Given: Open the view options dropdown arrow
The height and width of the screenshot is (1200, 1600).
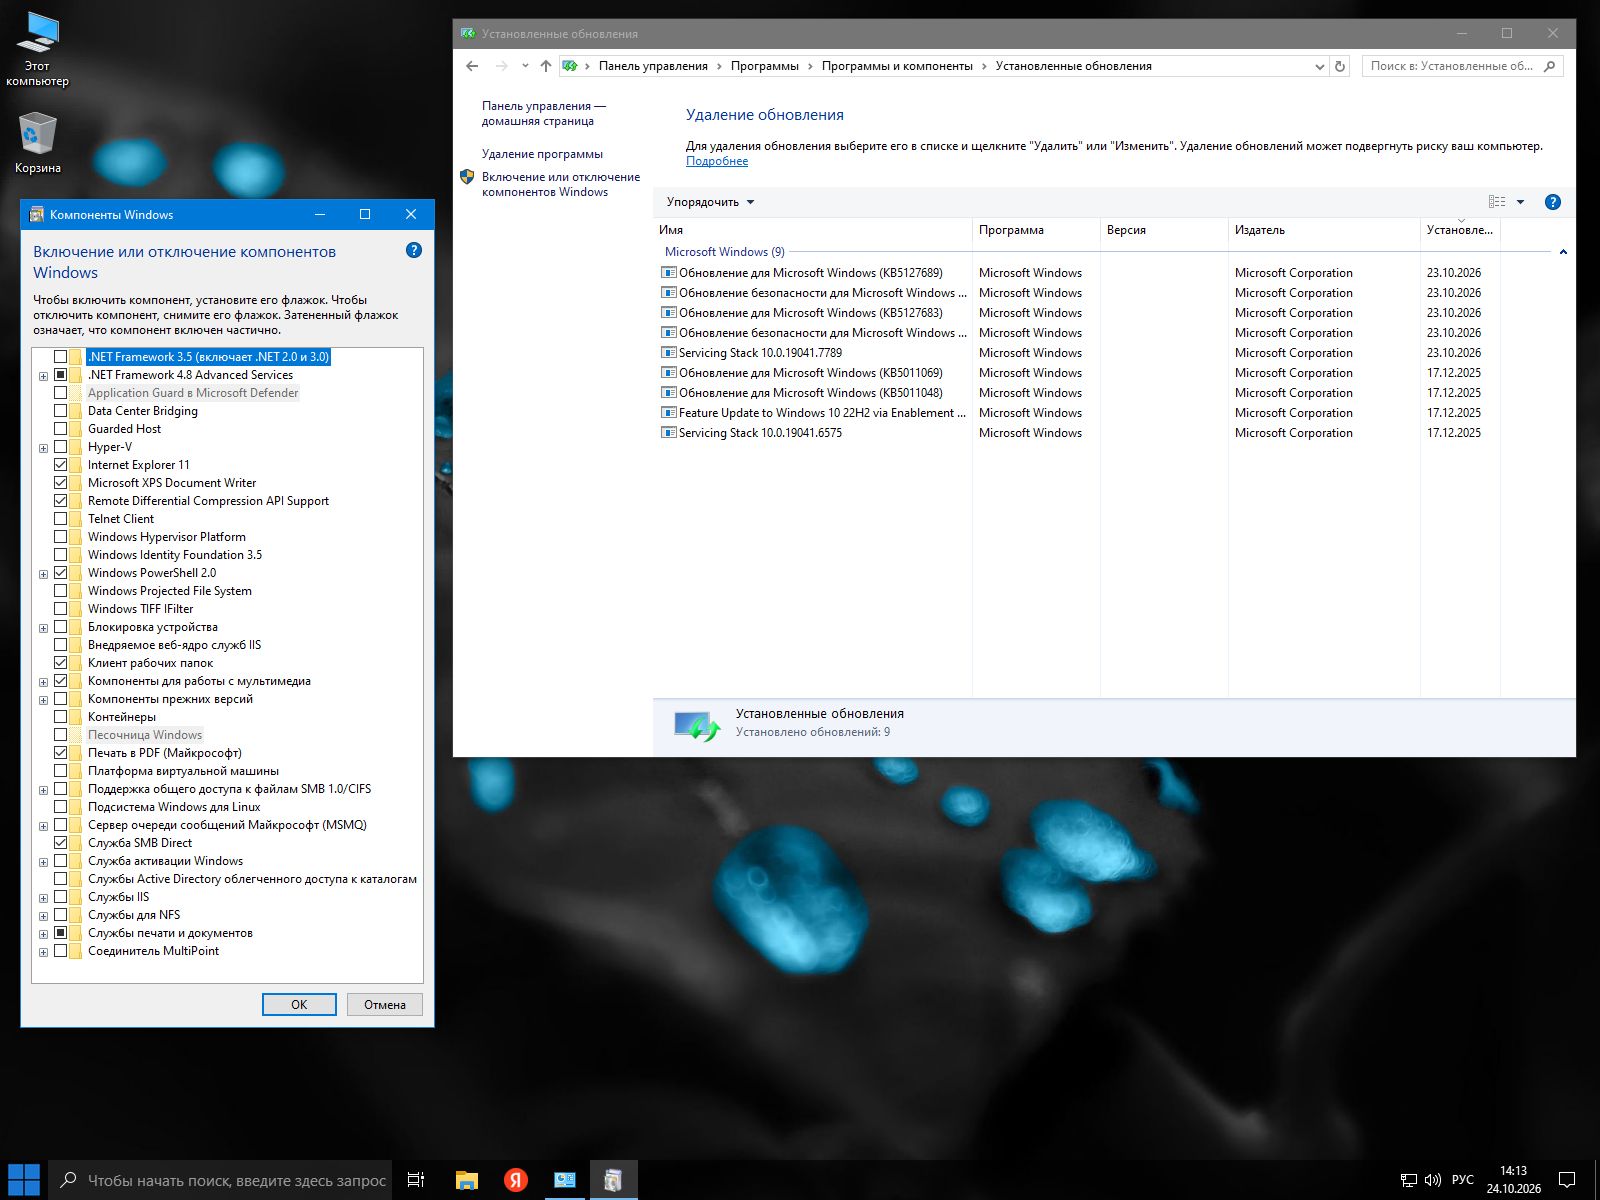Looking at the screenshot, I should [1521, 202].
